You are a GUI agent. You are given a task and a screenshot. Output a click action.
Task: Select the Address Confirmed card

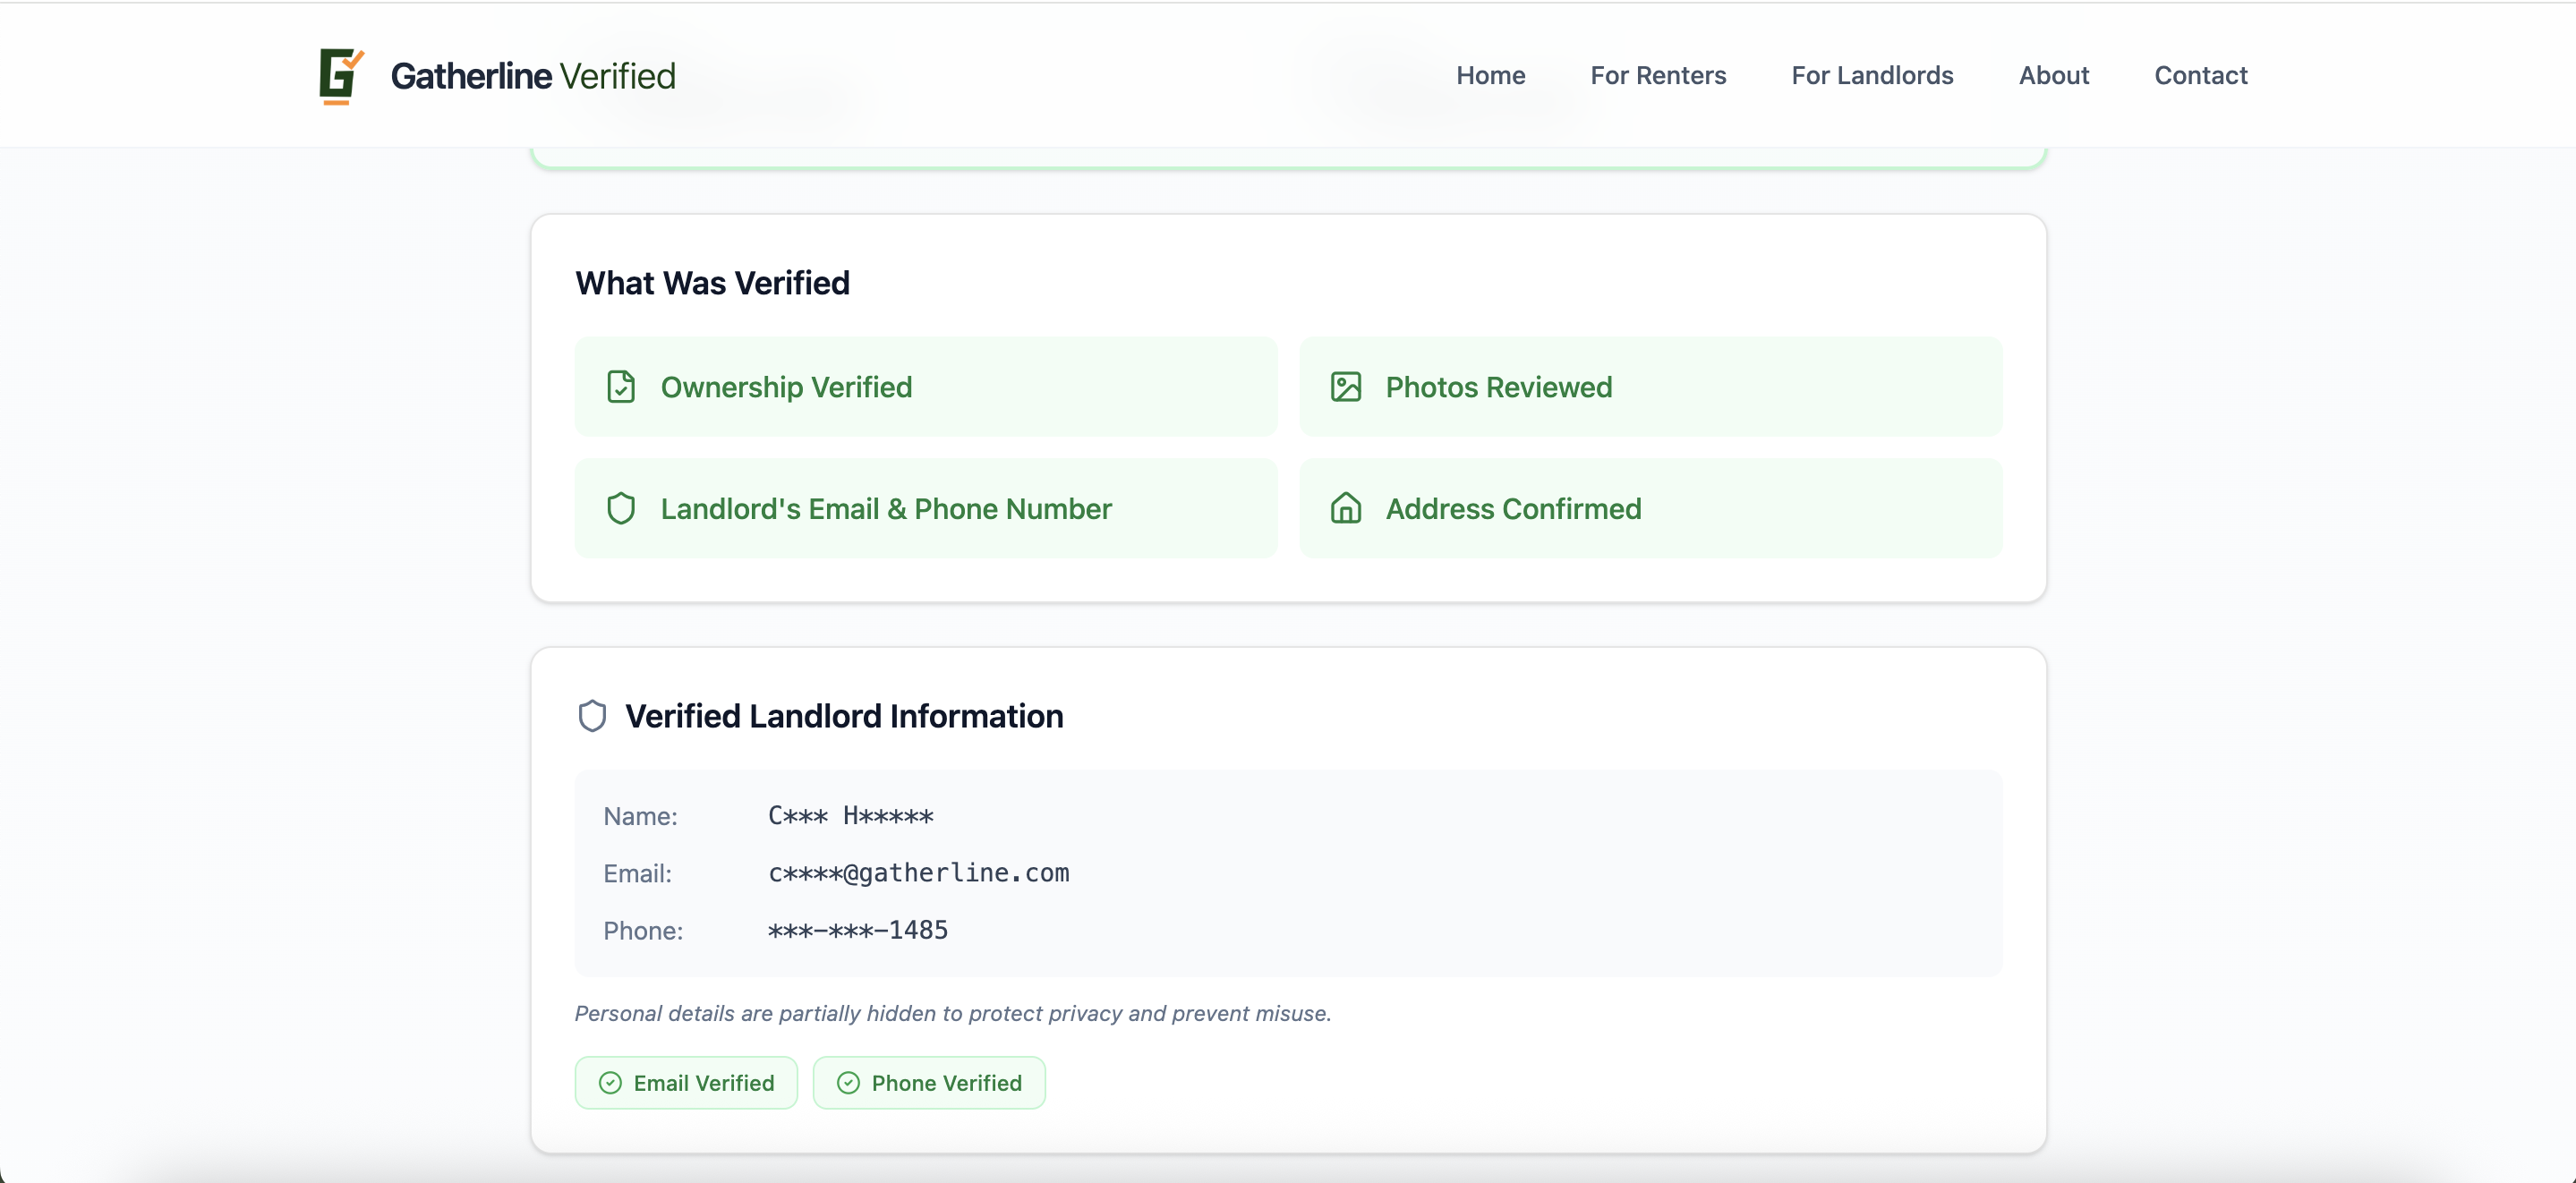[x=1651, y=508]
